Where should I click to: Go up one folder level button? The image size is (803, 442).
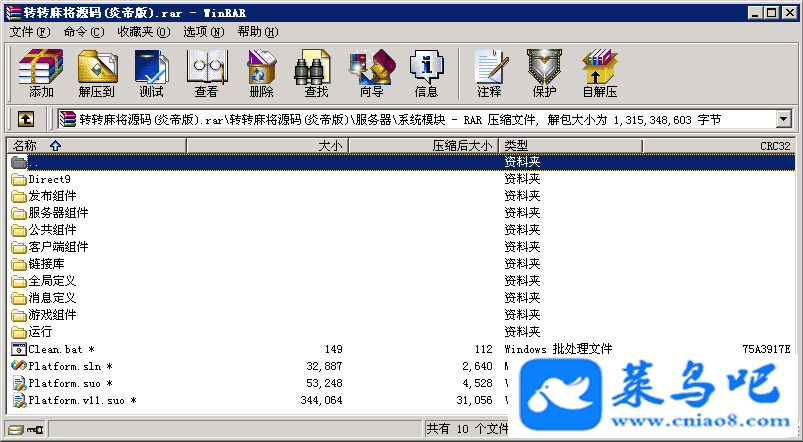pos(26,120)
